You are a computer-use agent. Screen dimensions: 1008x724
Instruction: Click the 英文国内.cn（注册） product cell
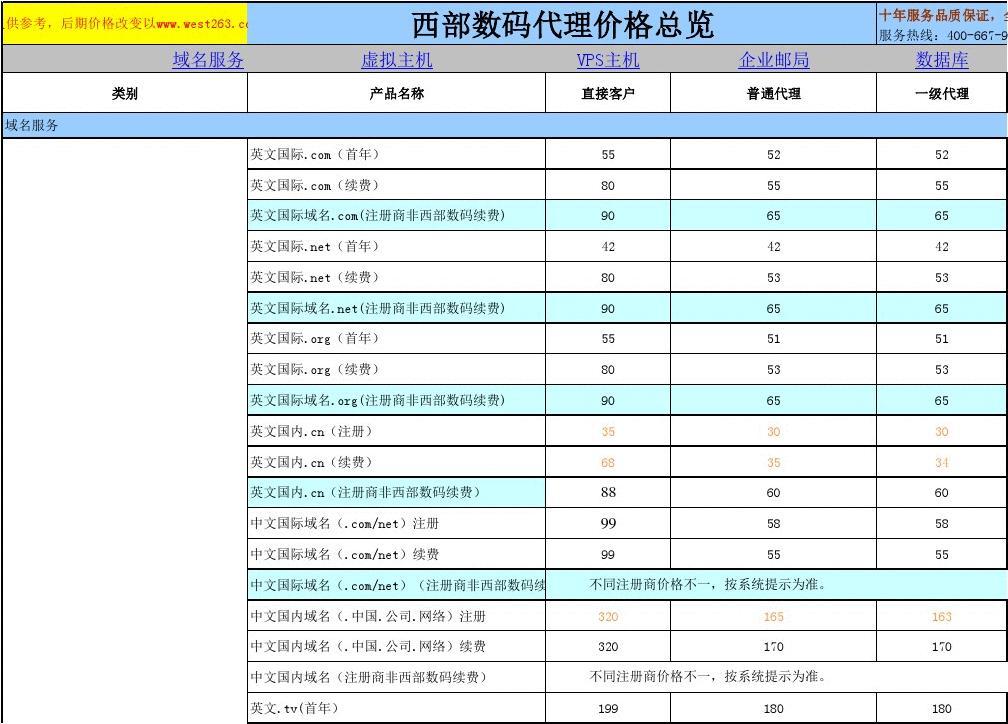pyautogui.click(x=396, y=432)
